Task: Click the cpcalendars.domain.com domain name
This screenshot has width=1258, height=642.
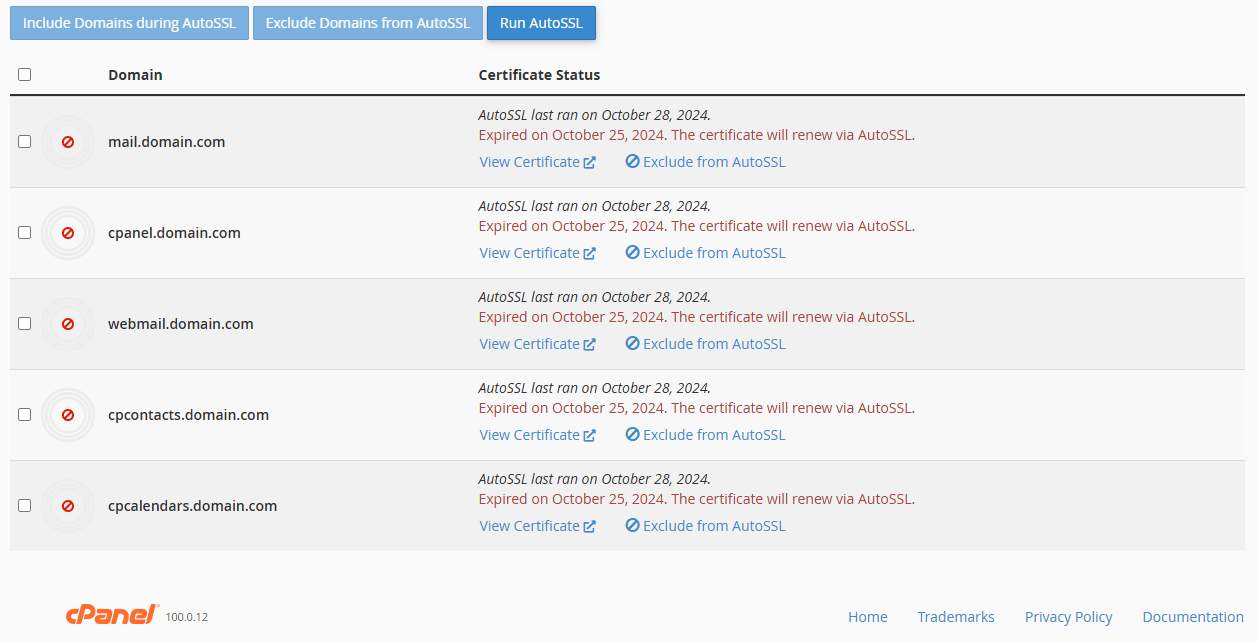Action: point(192,506)
